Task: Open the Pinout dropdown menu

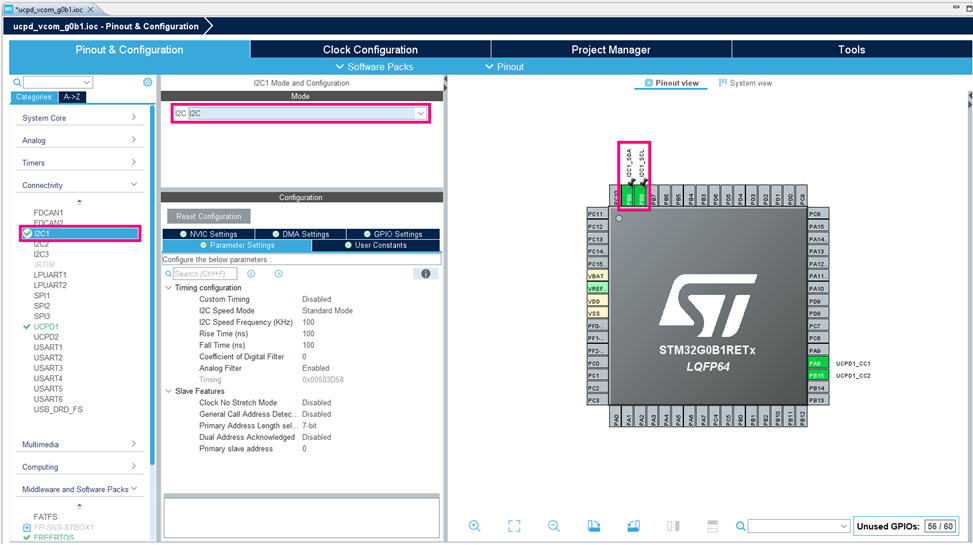Action: [504, 66]
